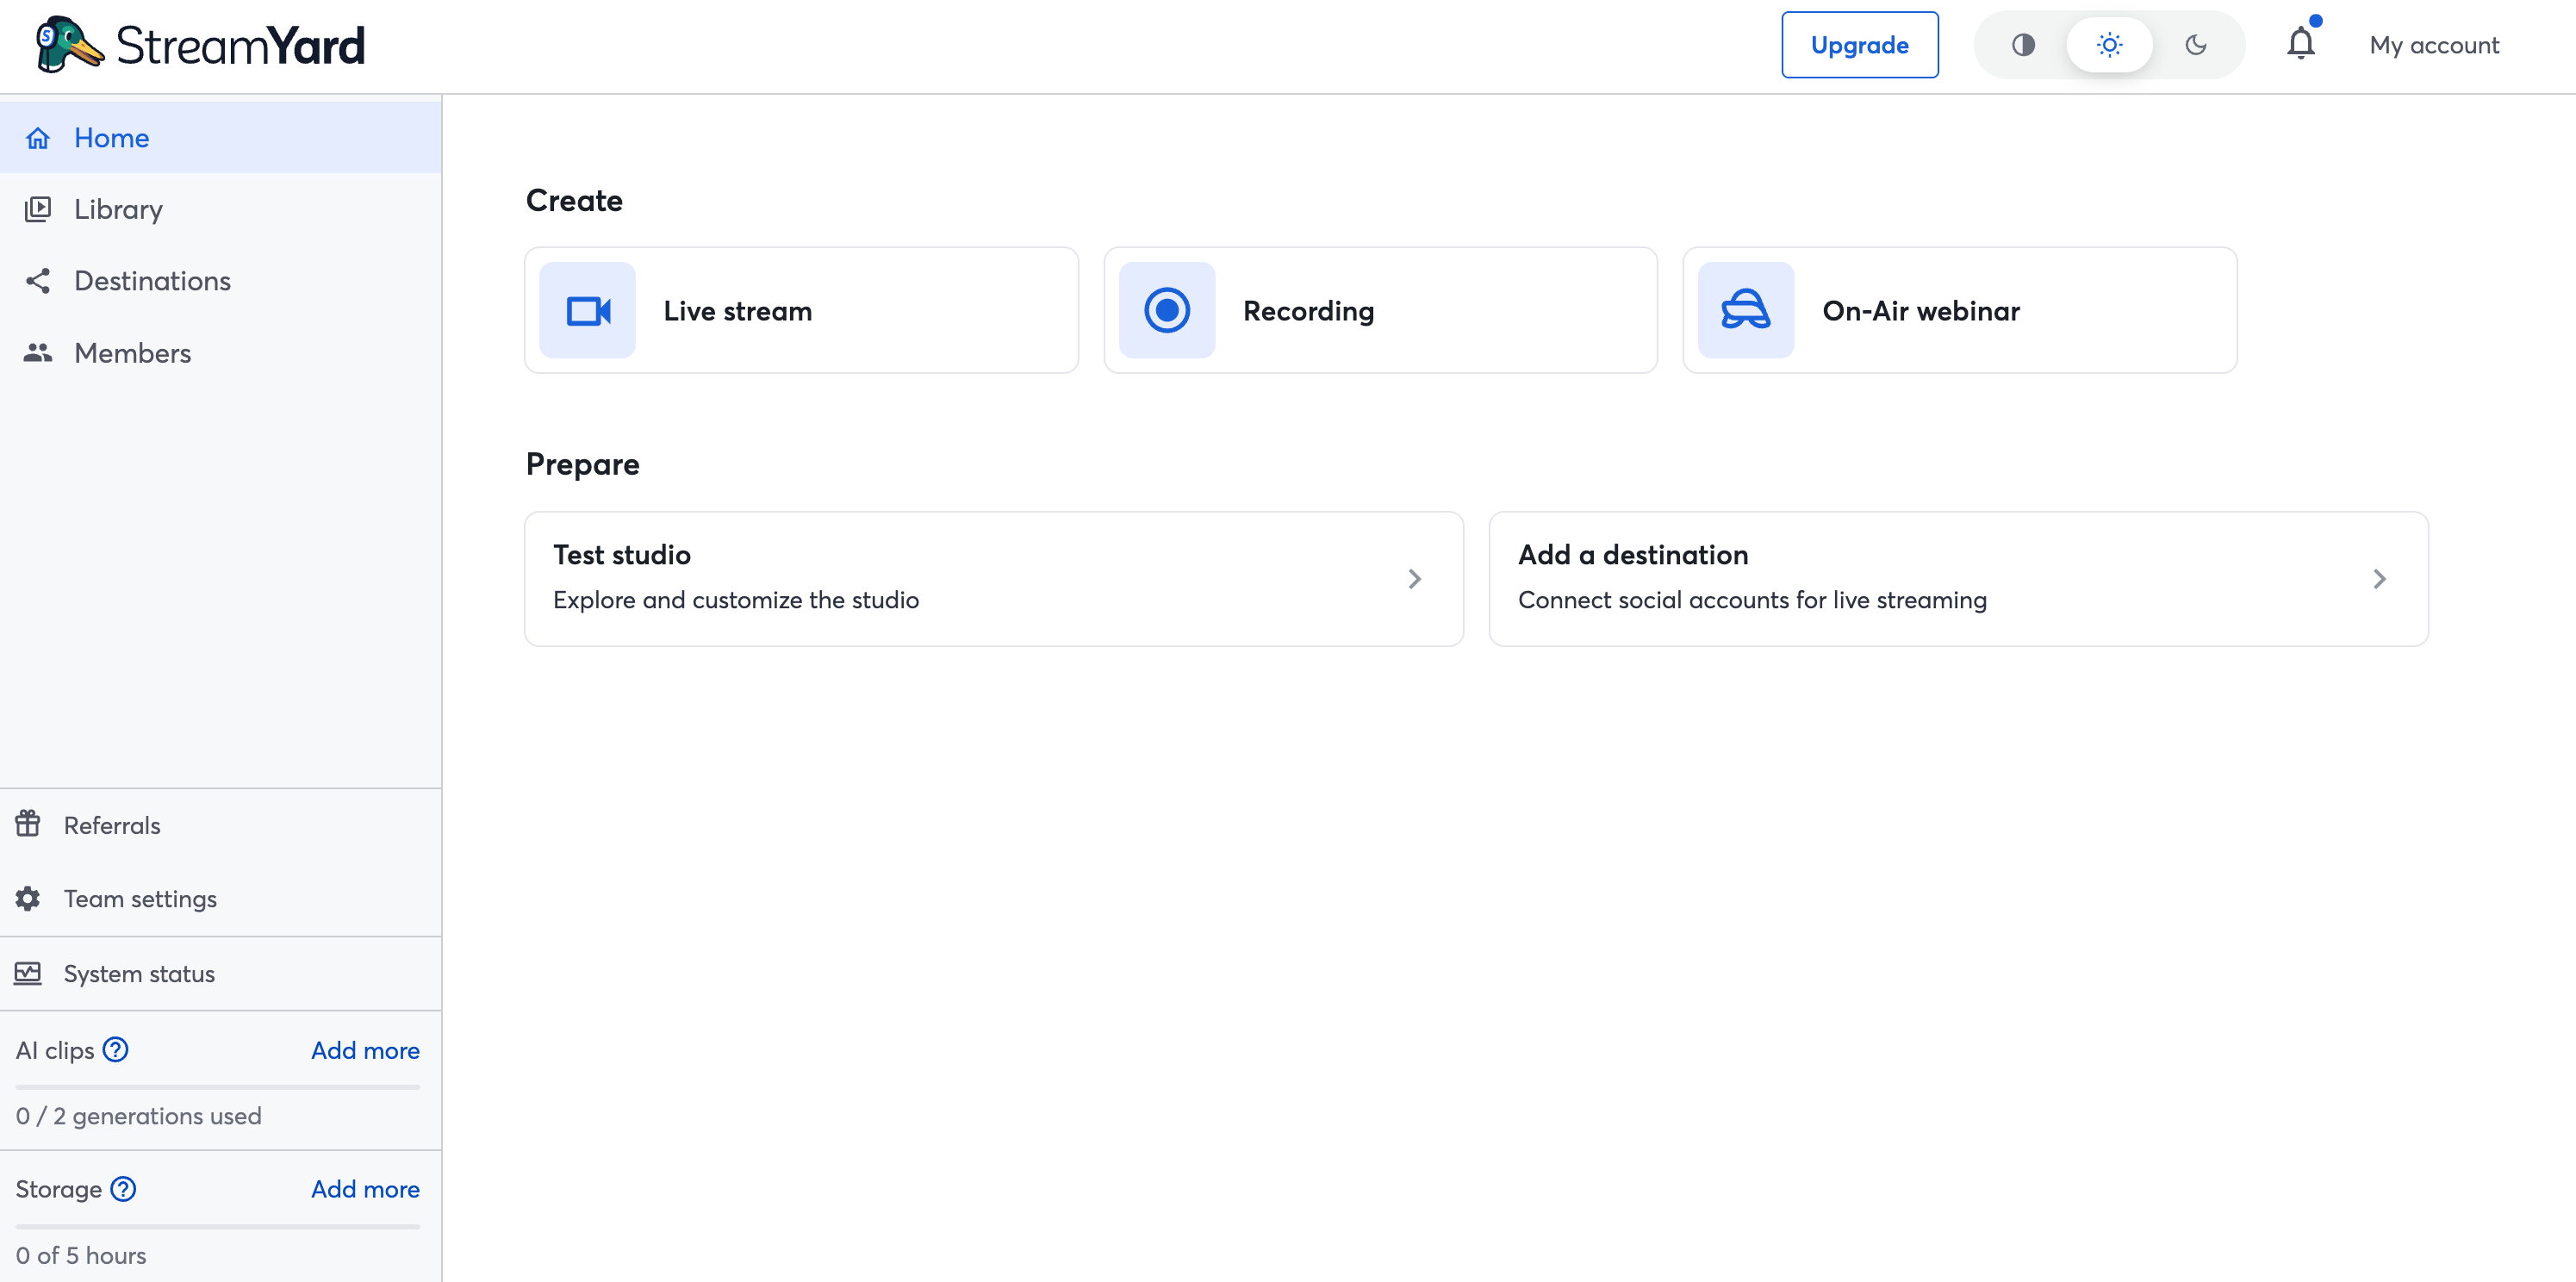Enable light theme with sun icon
Image resolution: width=2576 pixels, height=1282 pixels.
[x=2109, y=45]
